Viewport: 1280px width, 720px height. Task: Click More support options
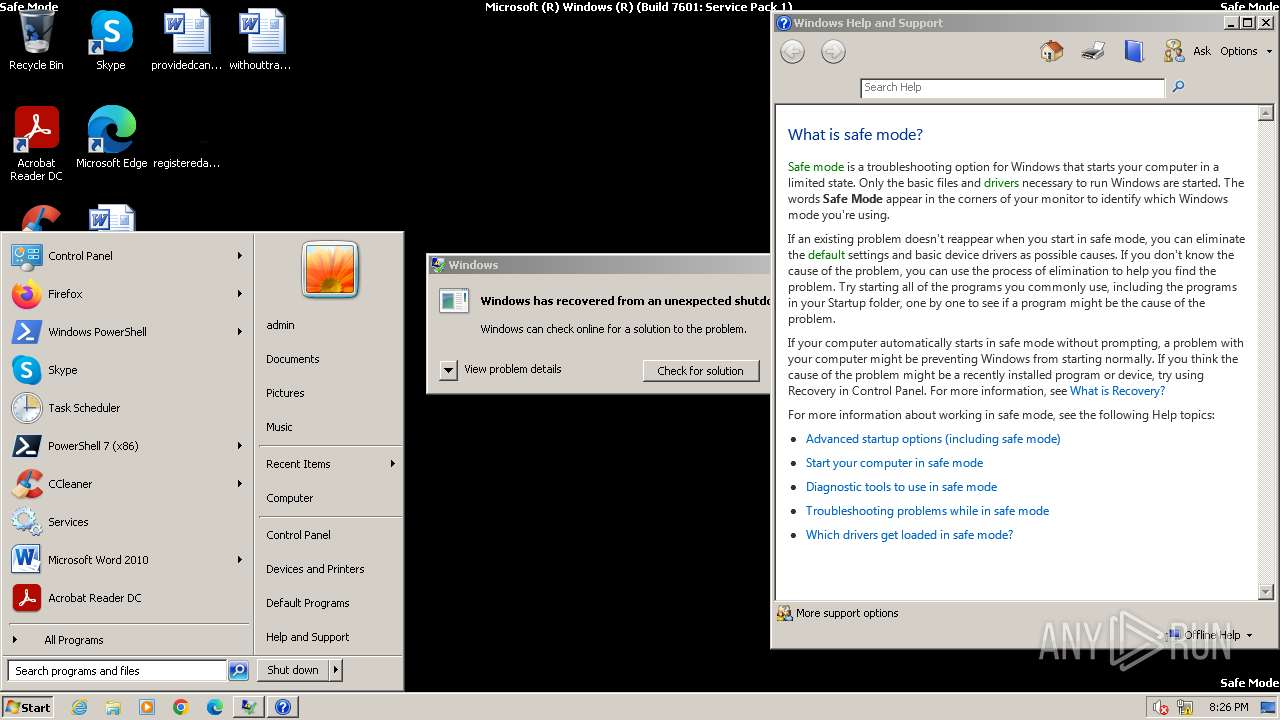click(x=838, y=613)
